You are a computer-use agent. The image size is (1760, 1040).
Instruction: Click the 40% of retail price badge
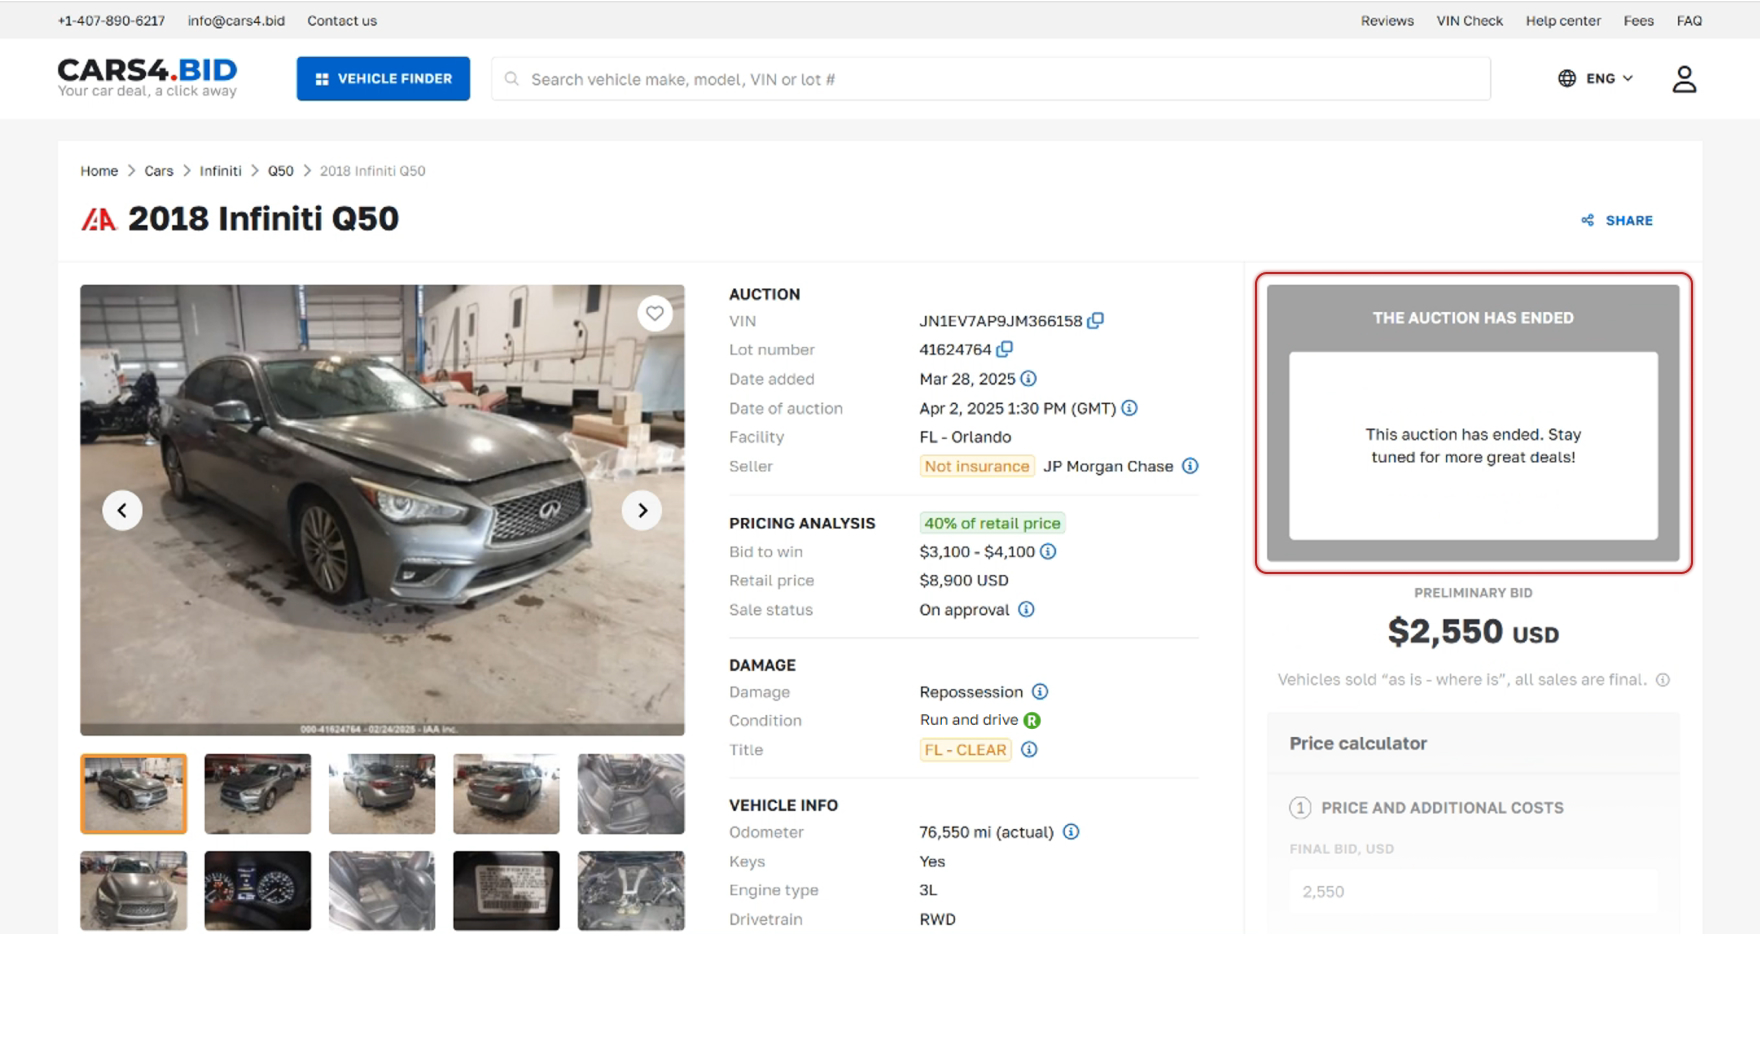pos(992,523)
